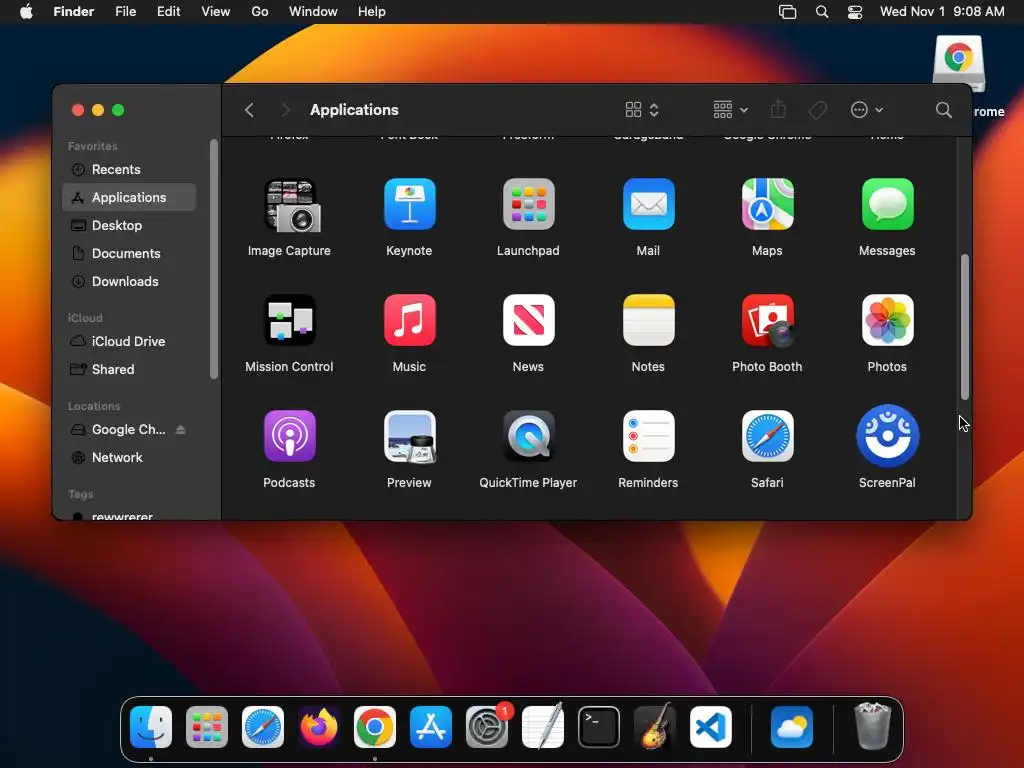Select the Maps app icon

[767, 204]
